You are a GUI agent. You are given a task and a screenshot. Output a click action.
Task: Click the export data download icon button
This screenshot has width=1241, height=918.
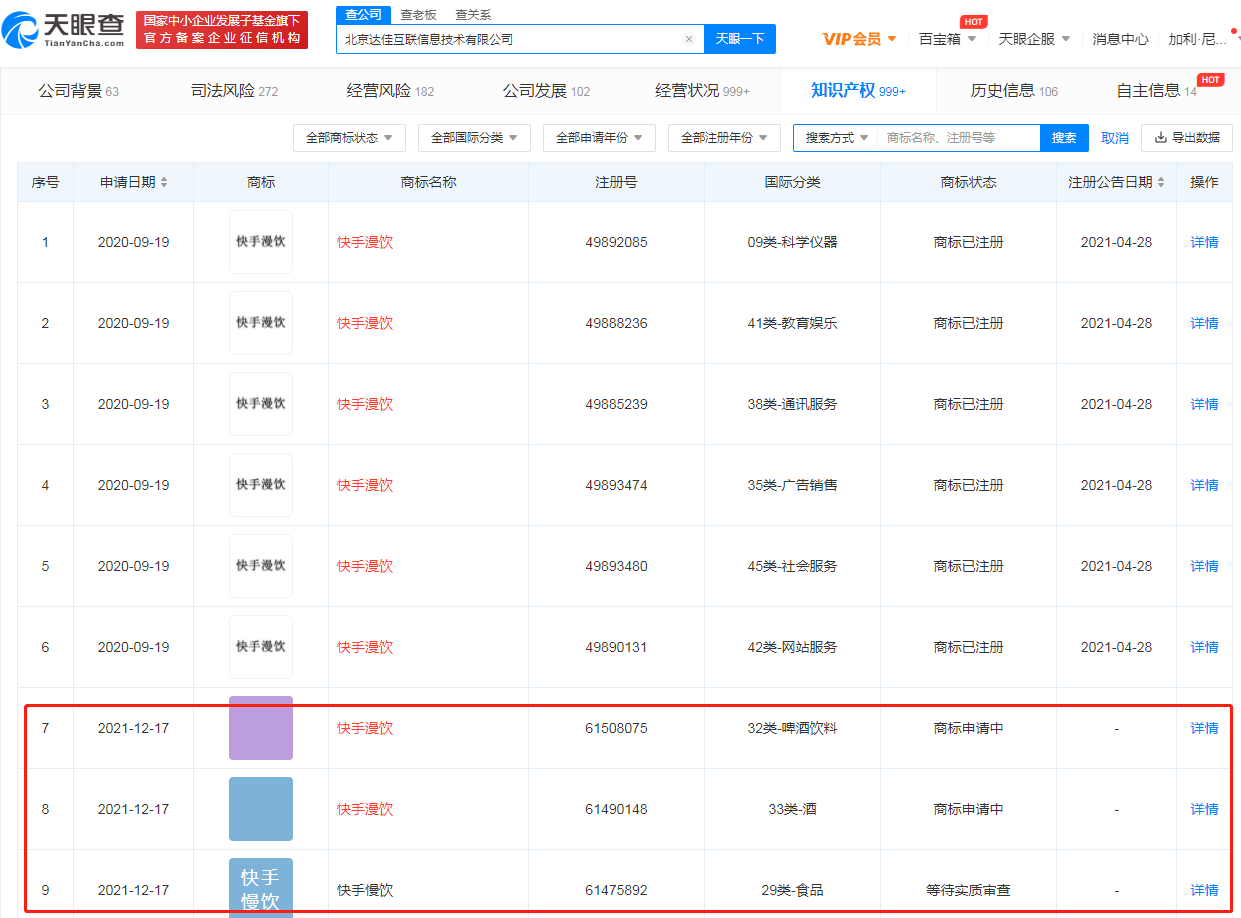1187,138
